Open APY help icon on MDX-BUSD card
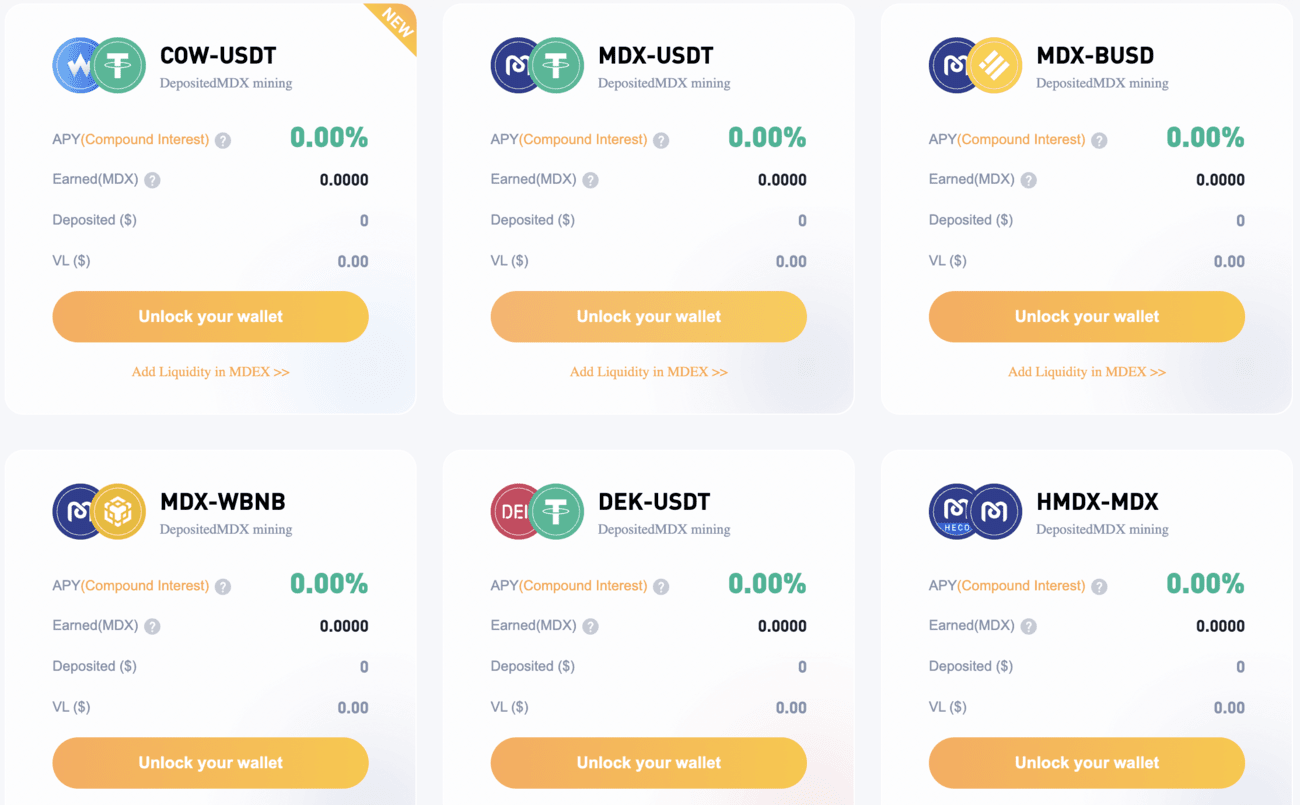Viewport: 1300px width, 805px height. coord(1099,141)
